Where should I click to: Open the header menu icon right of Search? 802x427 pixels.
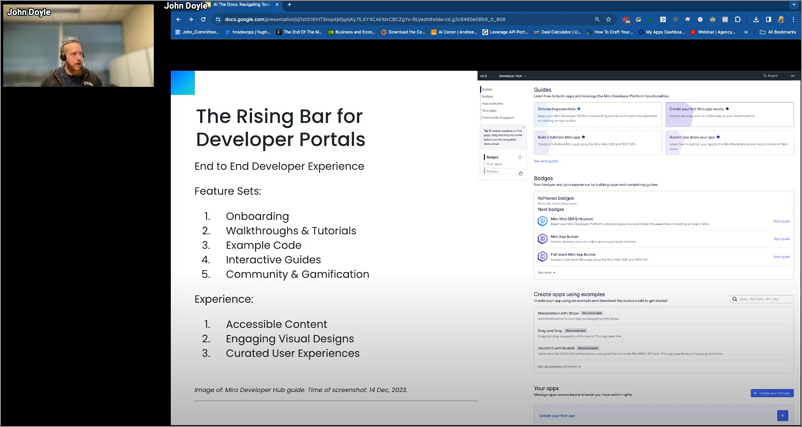pos(793,76)
